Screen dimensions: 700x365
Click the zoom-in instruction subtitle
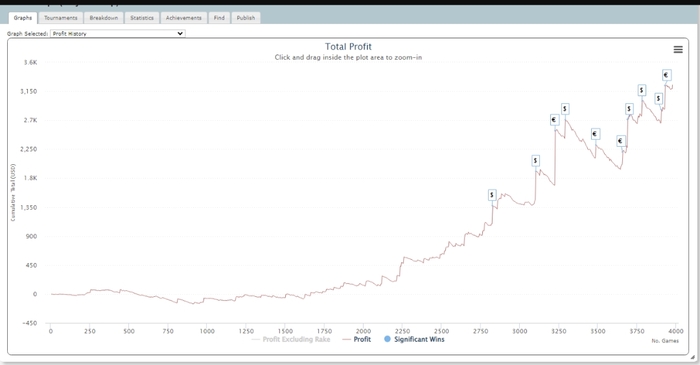point(348,58)
